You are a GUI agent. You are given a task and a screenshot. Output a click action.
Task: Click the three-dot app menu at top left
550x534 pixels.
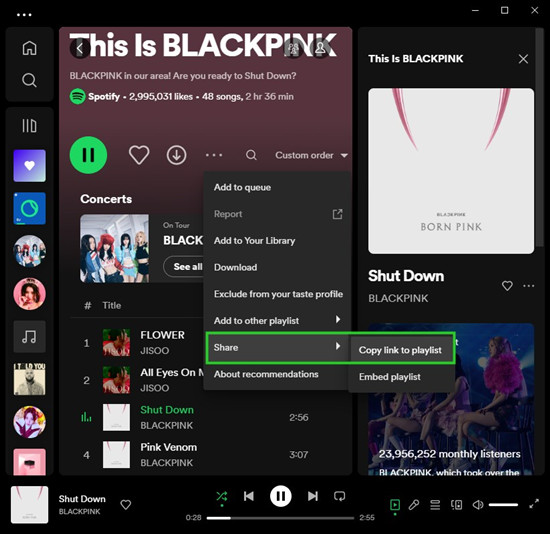pyautogui.click(x=24, y=15)
